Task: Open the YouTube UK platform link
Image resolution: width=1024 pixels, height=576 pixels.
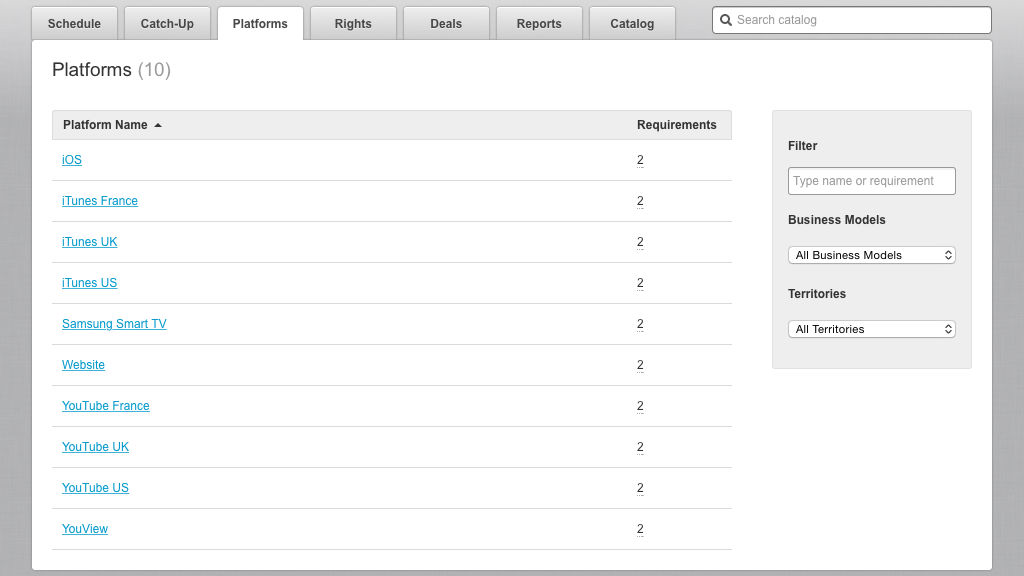Action: pyautogui.click(x=95, y=447)
